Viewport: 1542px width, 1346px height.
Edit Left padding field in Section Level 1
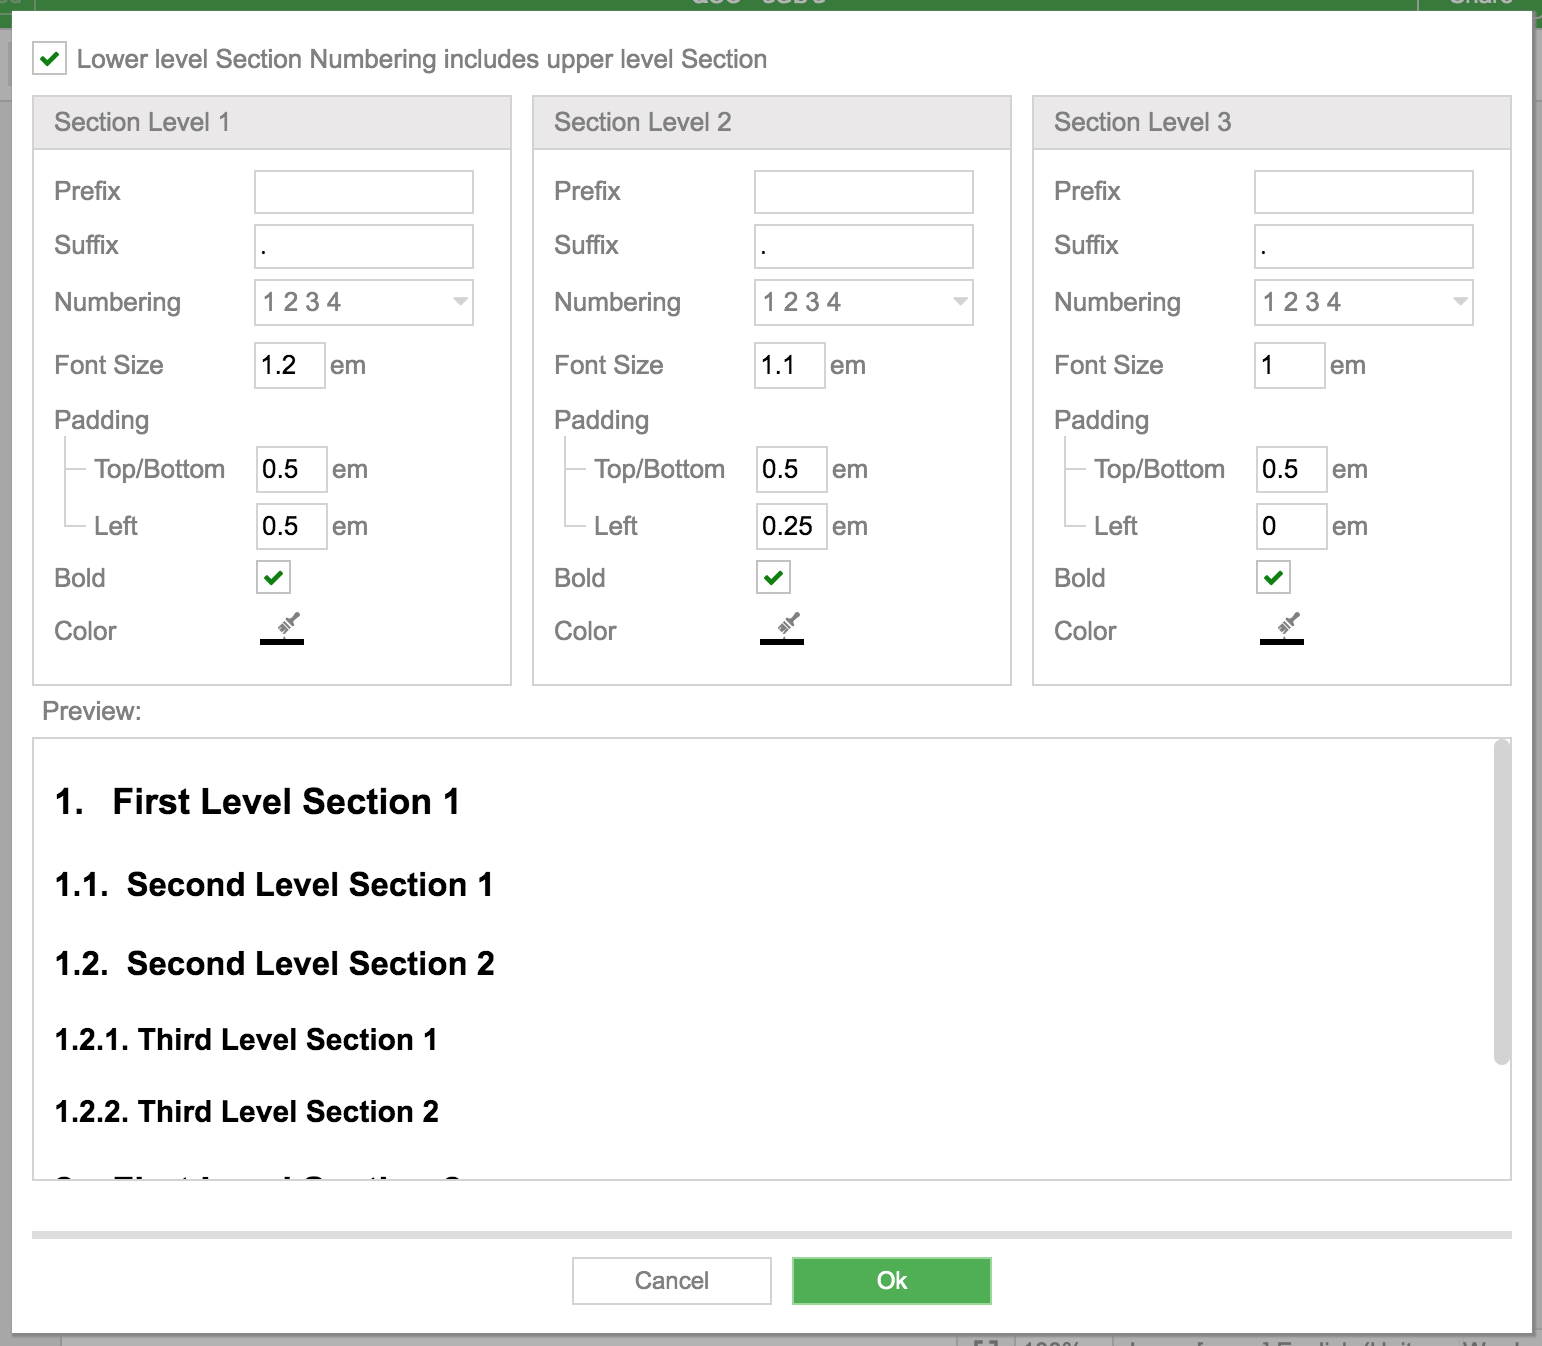[292, 526]
